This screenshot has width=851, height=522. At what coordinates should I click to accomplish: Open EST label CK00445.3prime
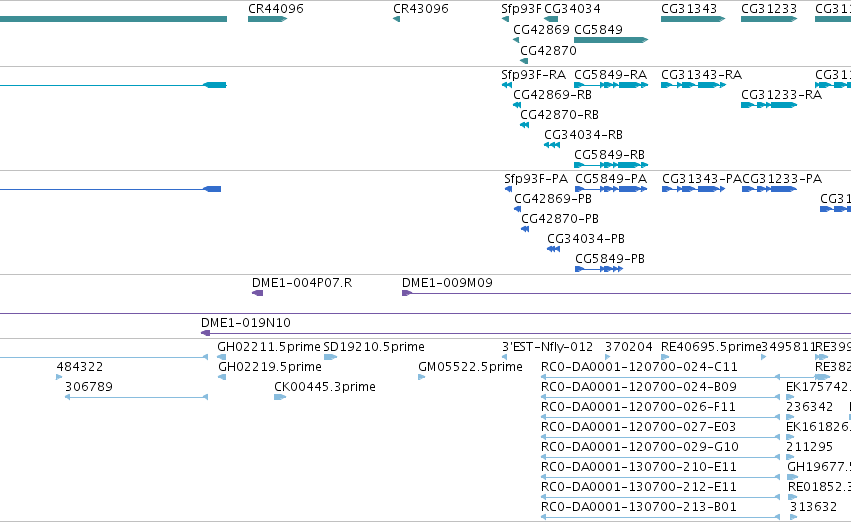[x=325, y=387]
